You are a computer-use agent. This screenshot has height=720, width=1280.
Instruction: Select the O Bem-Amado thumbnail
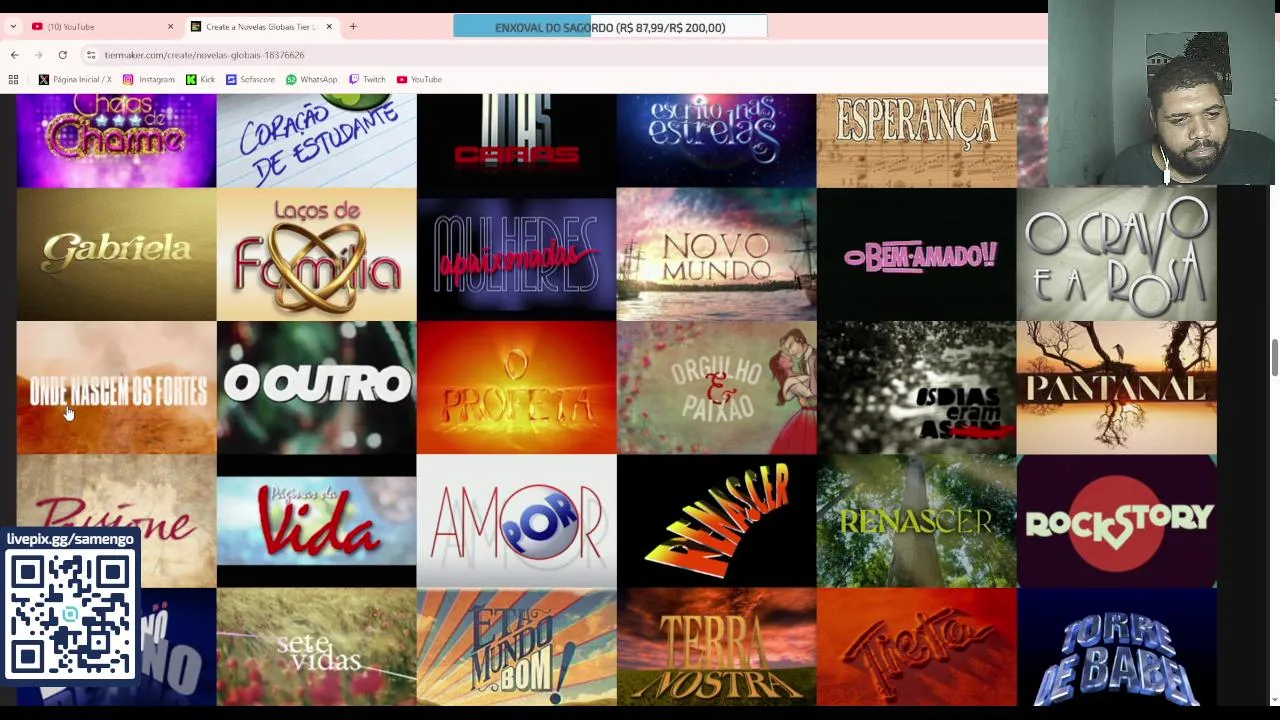tap(916, 255)
